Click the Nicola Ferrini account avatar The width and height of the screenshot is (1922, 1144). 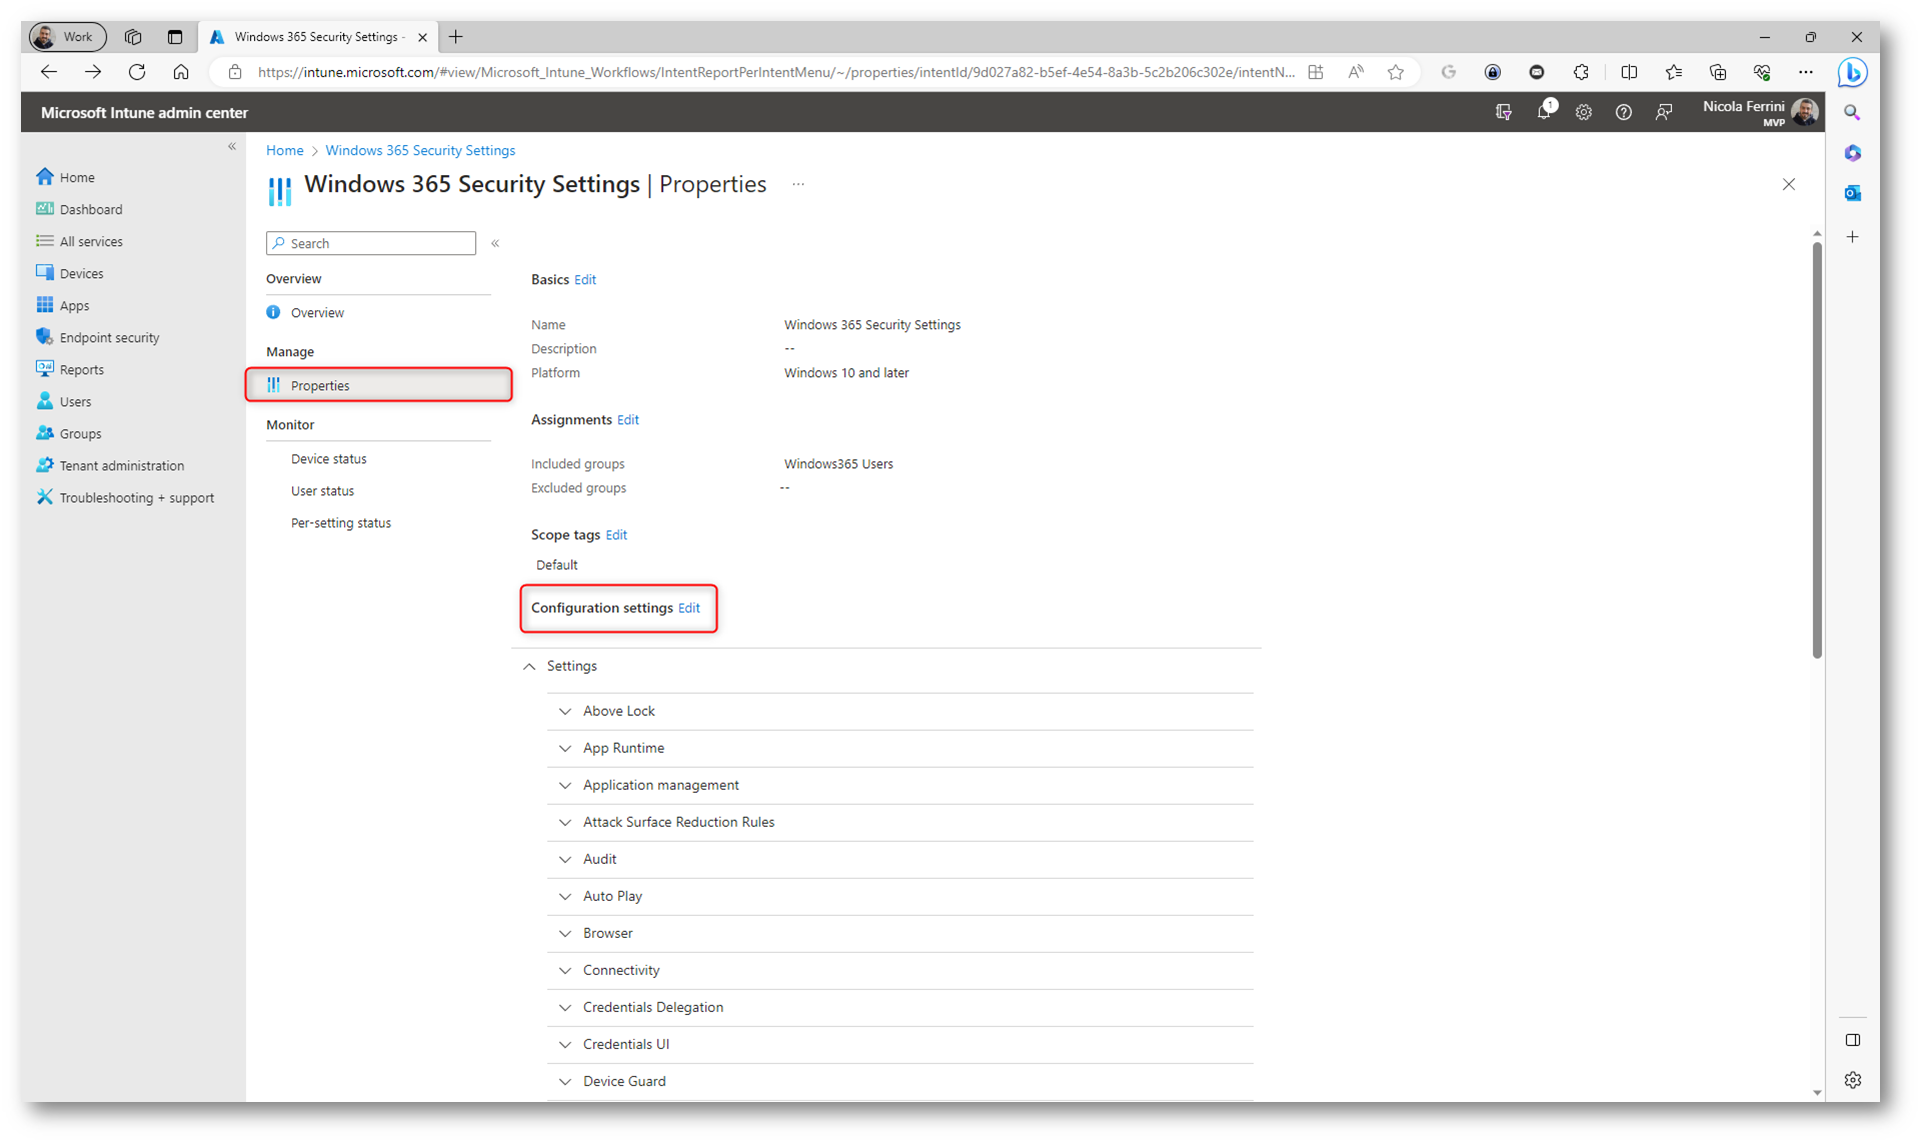click(x=1805, y=112)
